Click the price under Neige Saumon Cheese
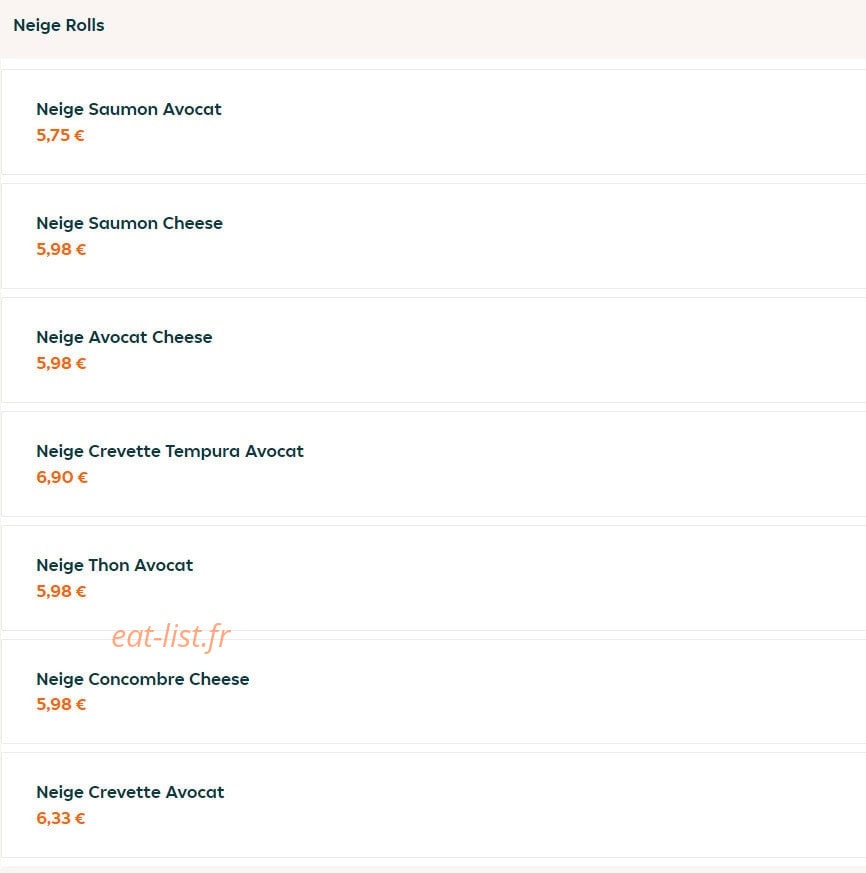The image size is (866, 873). pyautogui.click(x=61, y=249)
